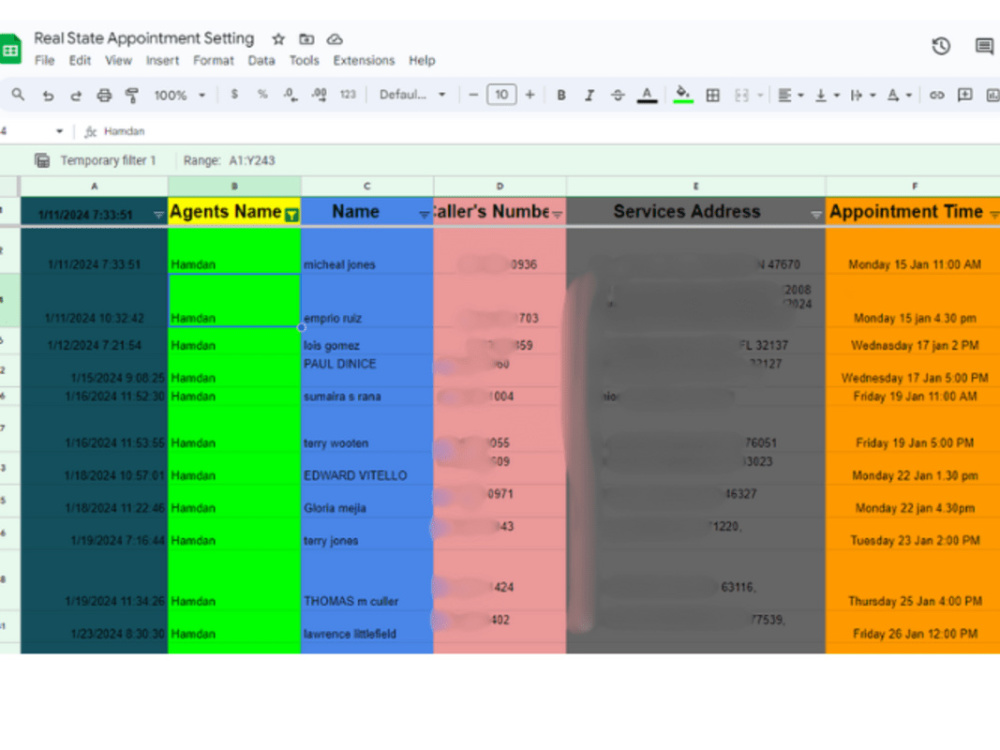Click the Temporary filter 1 icon
Viewport: 1000px width, 750px height.
pos(42,161)
